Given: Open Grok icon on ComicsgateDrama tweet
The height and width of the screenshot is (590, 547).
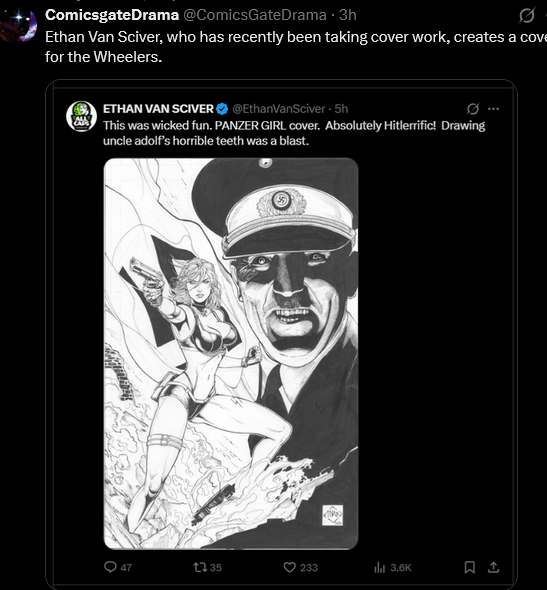Looking at the screenshot, I should click(526, 15).
